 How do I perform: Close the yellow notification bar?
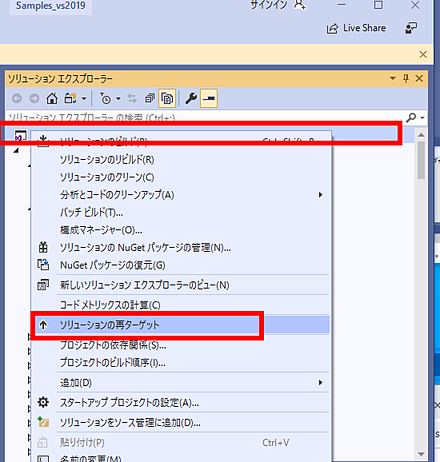(423, 54)
